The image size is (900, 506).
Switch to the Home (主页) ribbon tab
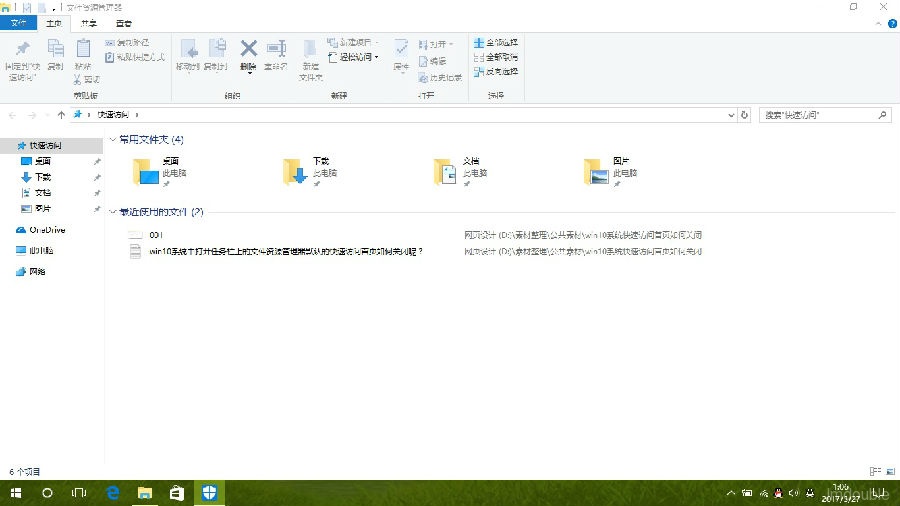[54, 24]
